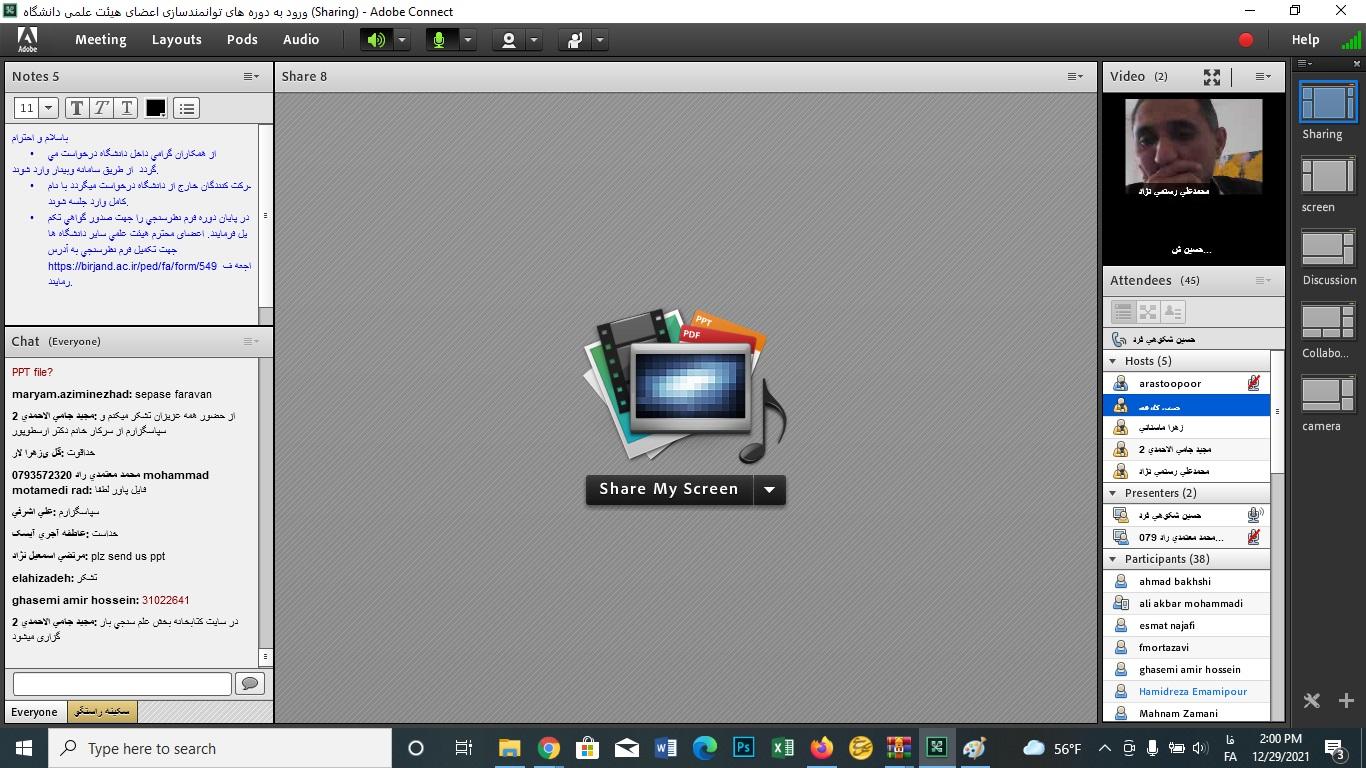
Task: Select participant ali akbar mohammadi
Action: [1186, 603]
